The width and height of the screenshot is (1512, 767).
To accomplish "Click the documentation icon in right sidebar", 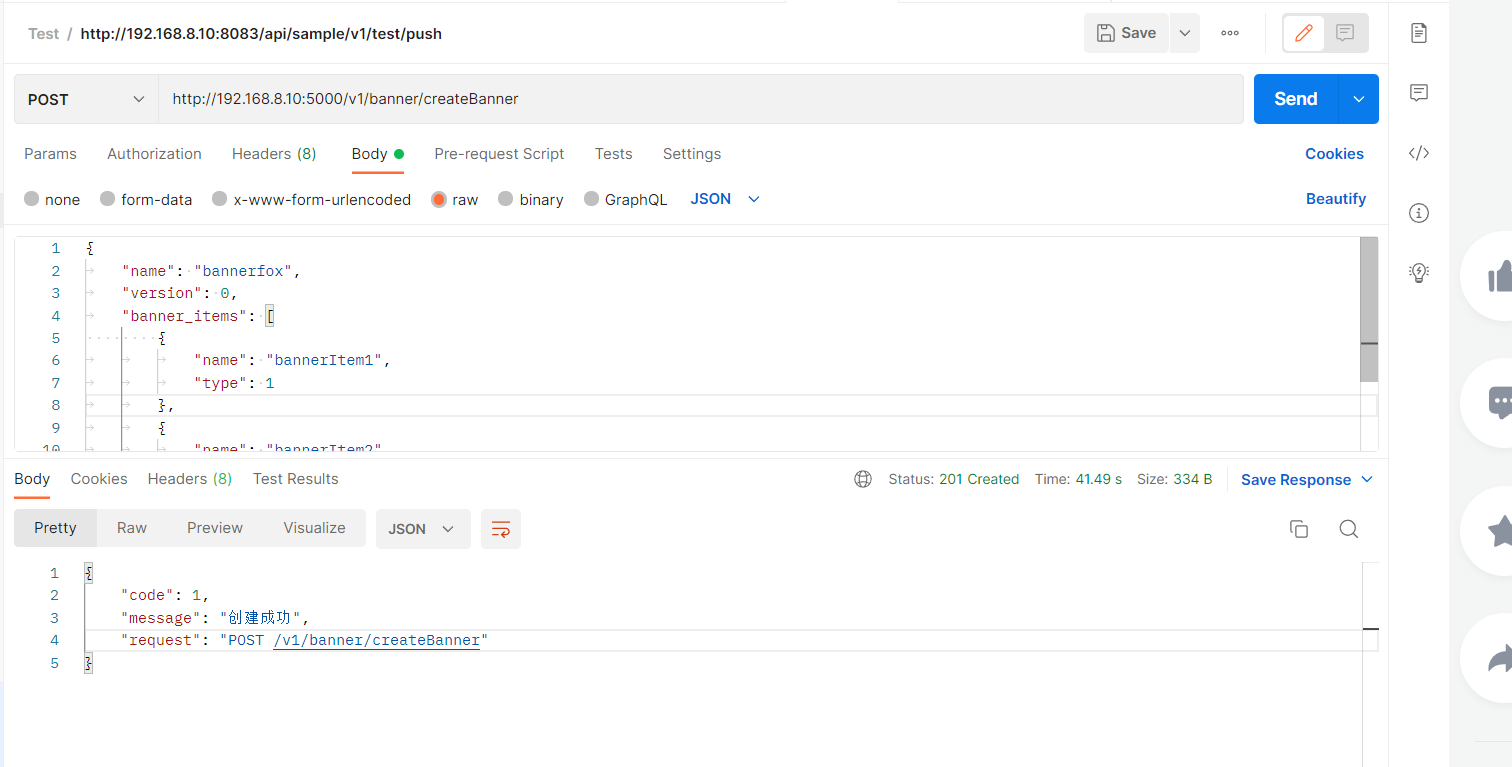I will (1418, 33).
